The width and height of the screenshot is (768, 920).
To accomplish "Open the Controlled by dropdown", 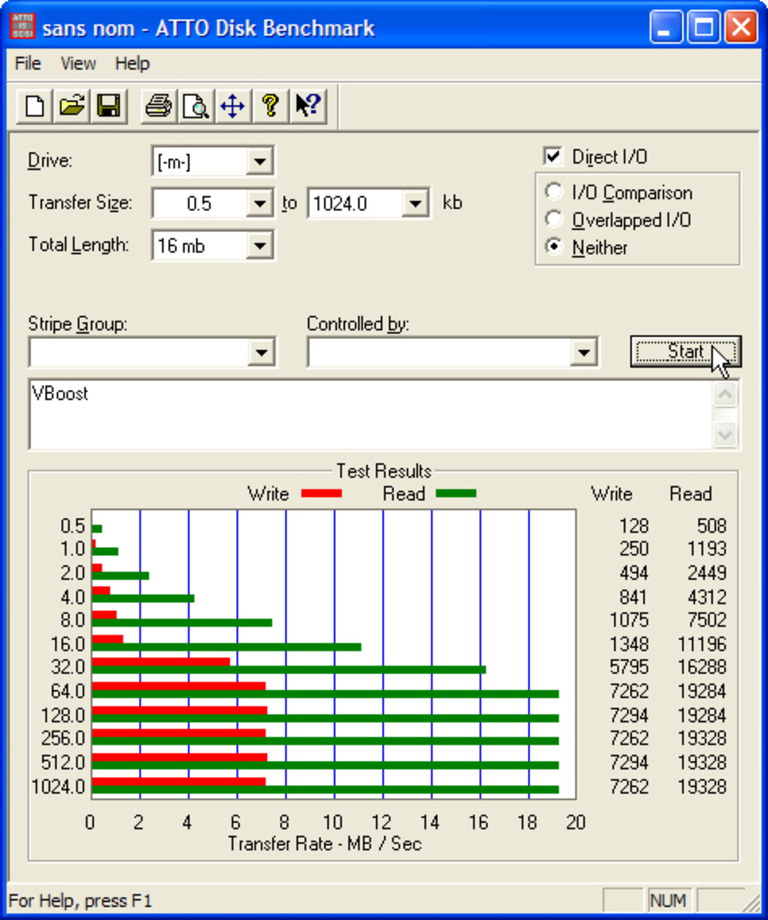I will click(584, 353).
